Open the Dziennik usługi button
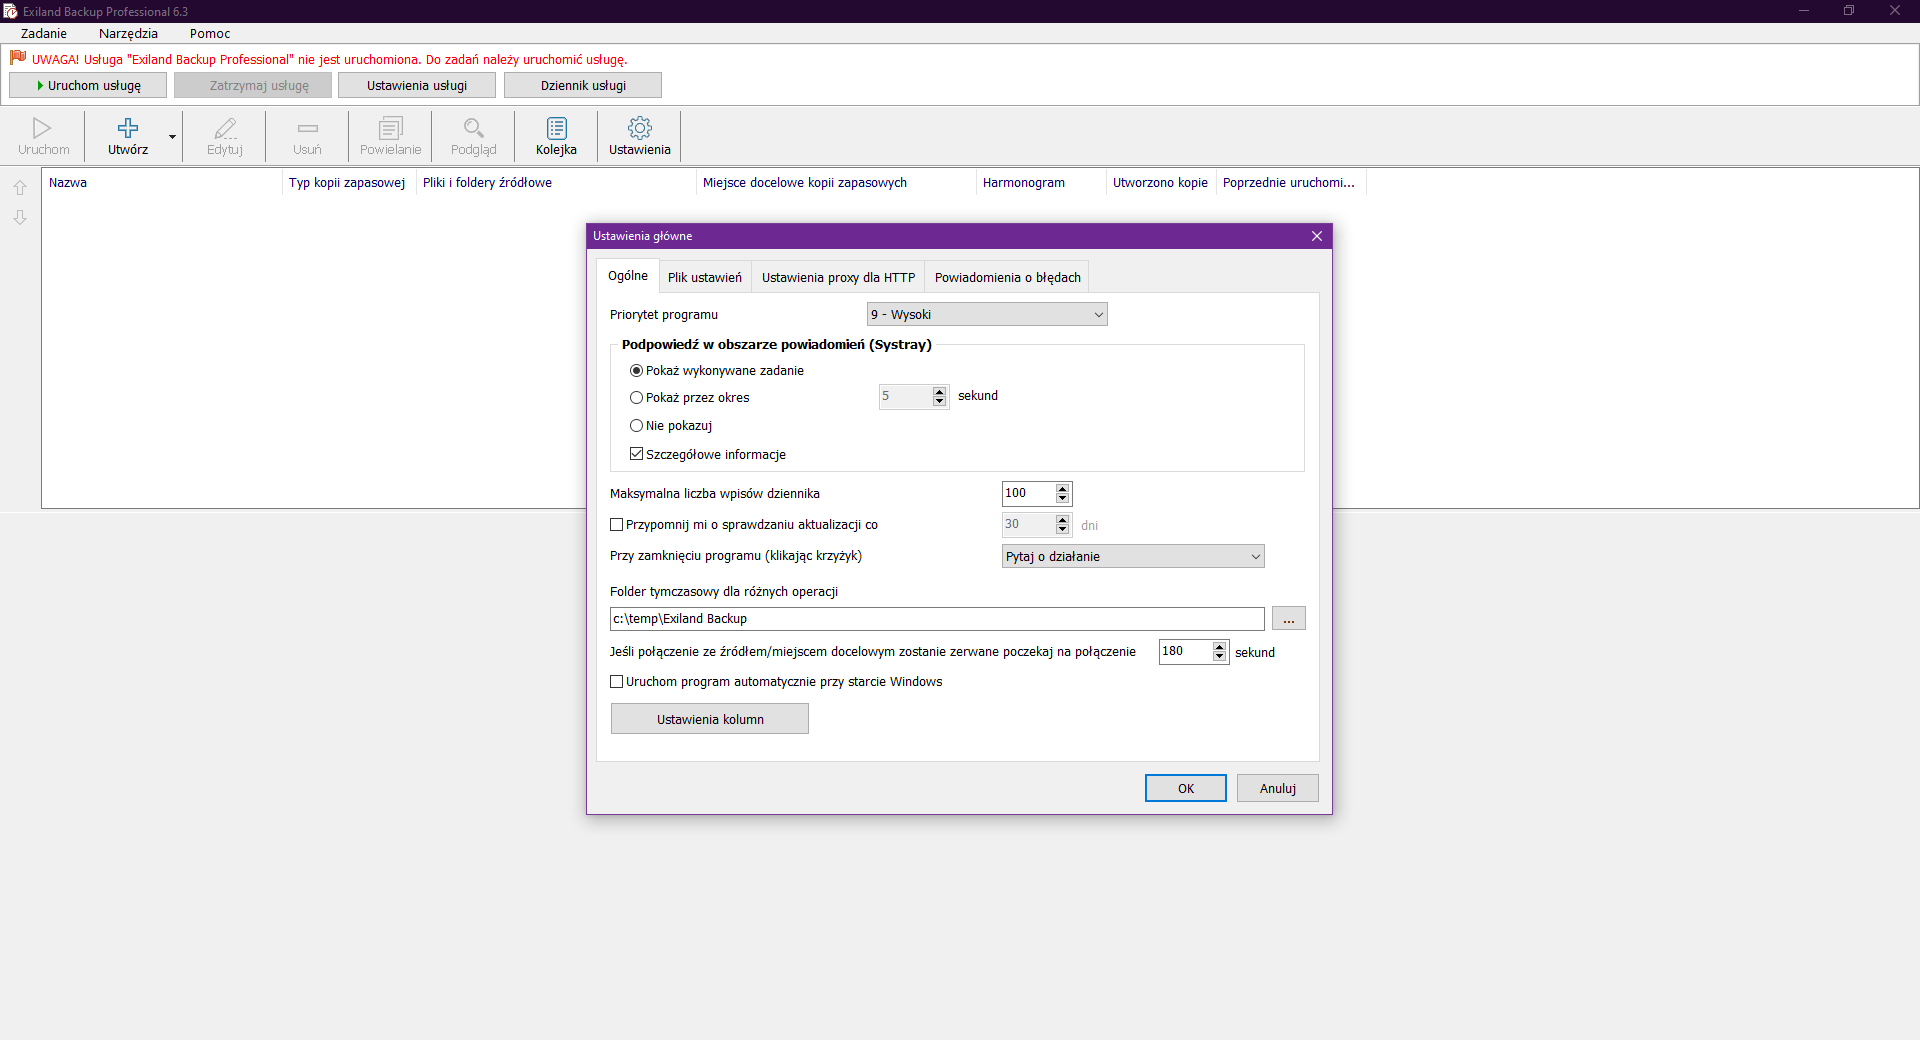This screenshot has height=1040, width=1920. [583, 85]
